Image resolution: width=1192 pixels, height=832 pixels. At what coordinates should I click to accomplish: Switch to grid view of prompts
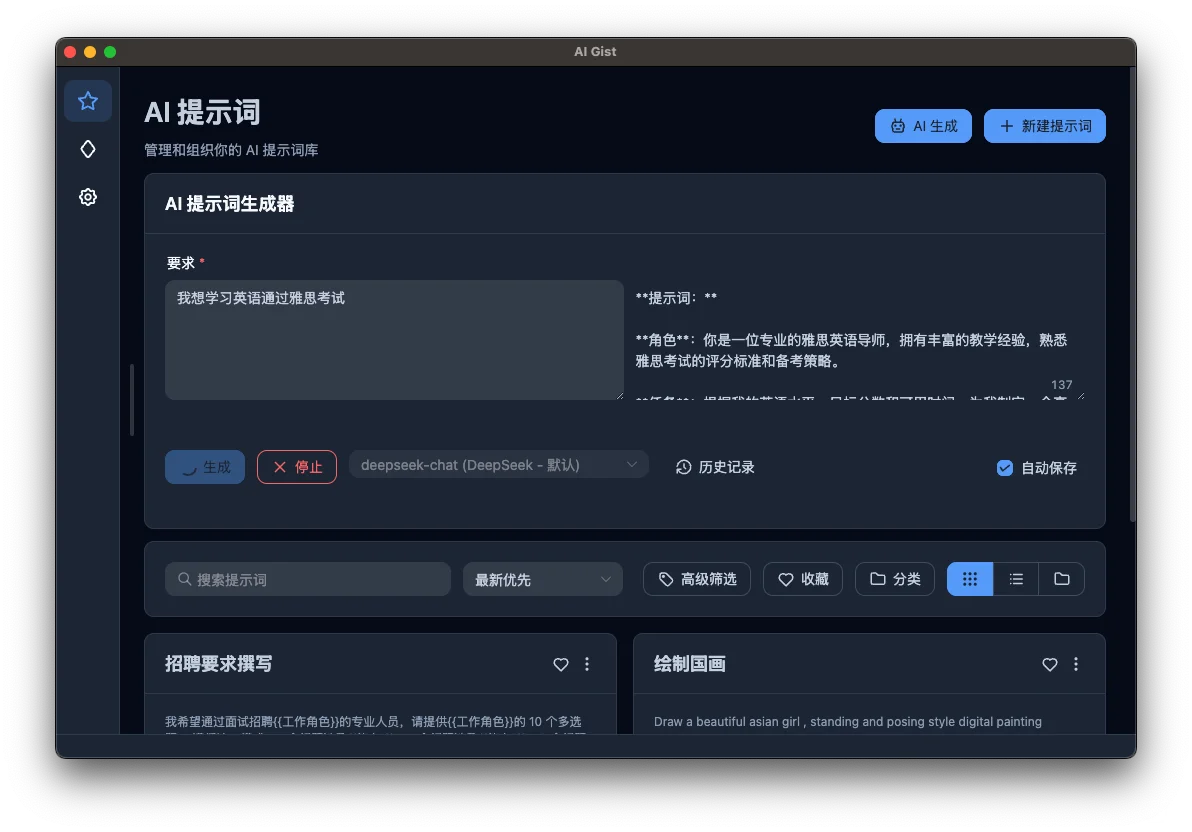point(969,578)
